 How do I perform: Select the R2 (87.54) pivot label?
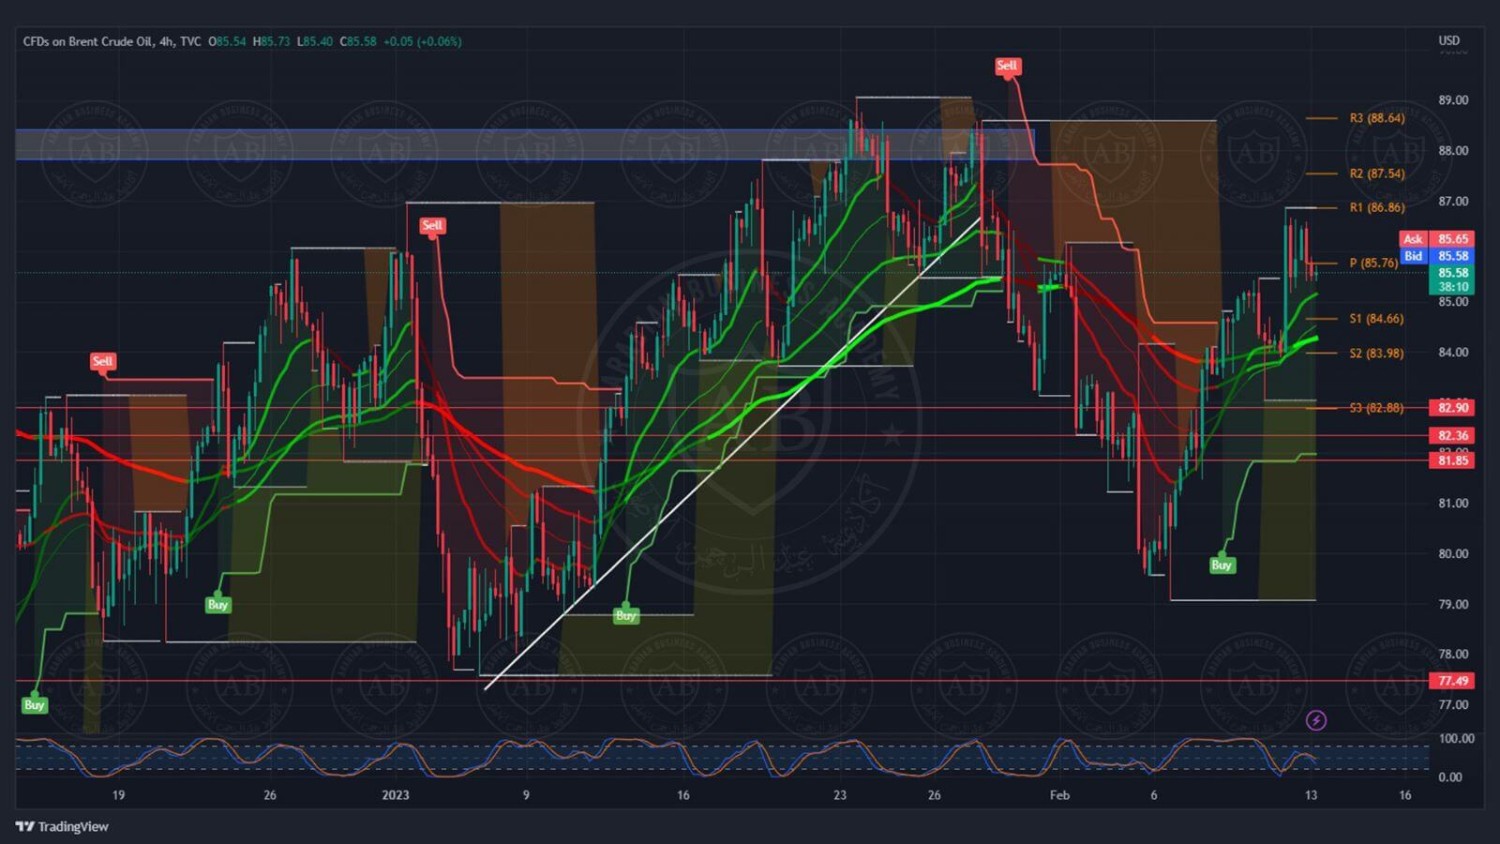click(1377, 173)
